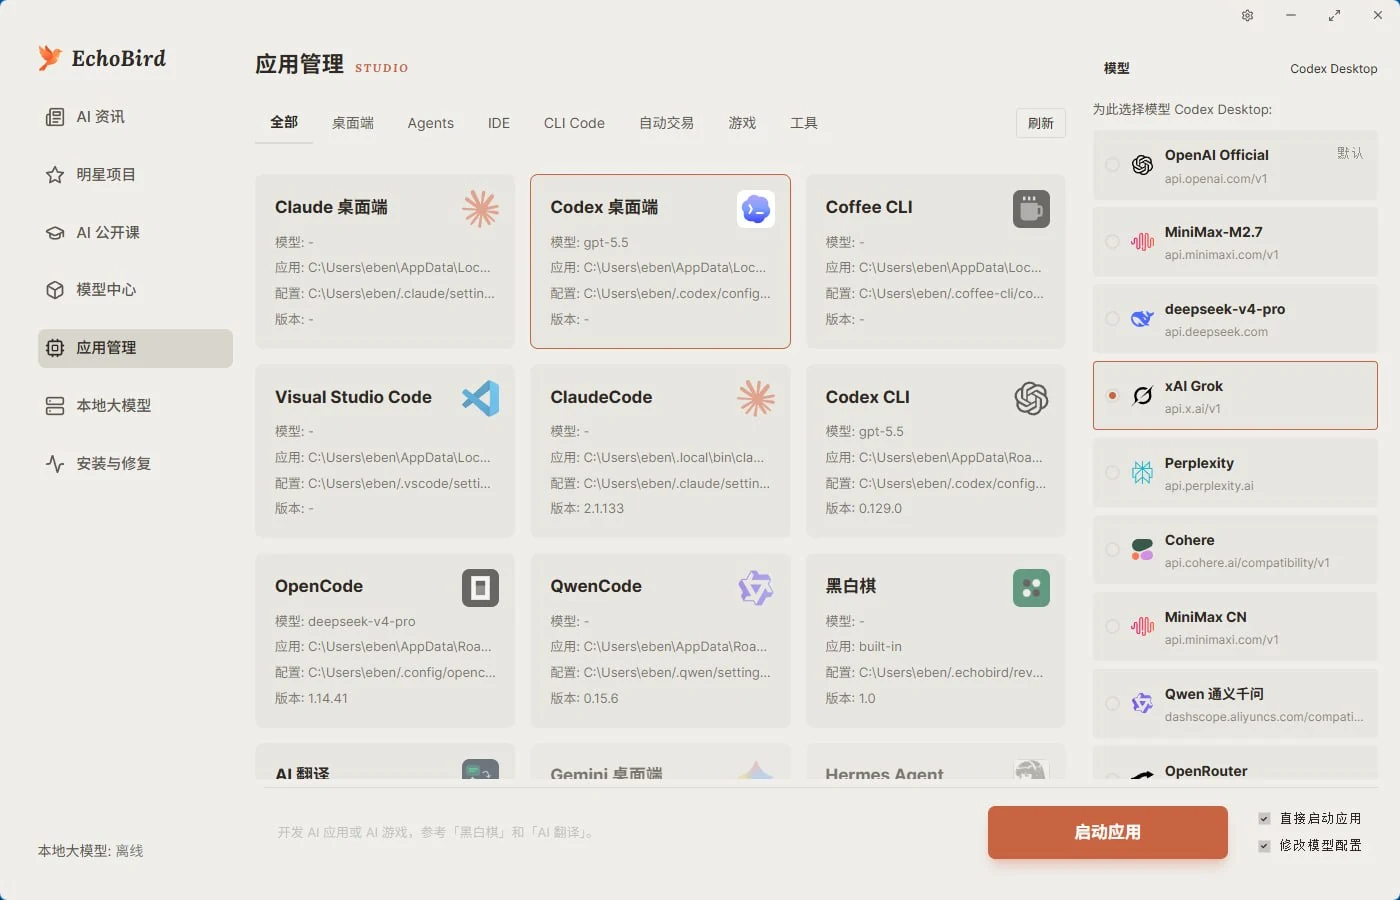Open AI 资讯 in sidebar

point(135,117)
